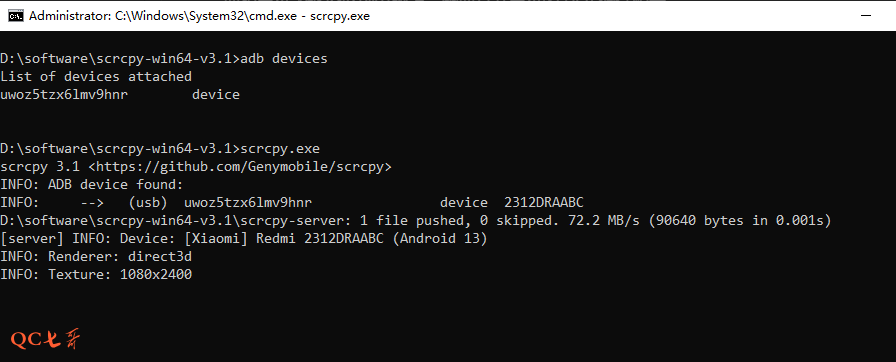Click the 'scrcpy 3.1' version text
Screen dimensions: 896x362
pyautogui.click(x=40, y=167)
